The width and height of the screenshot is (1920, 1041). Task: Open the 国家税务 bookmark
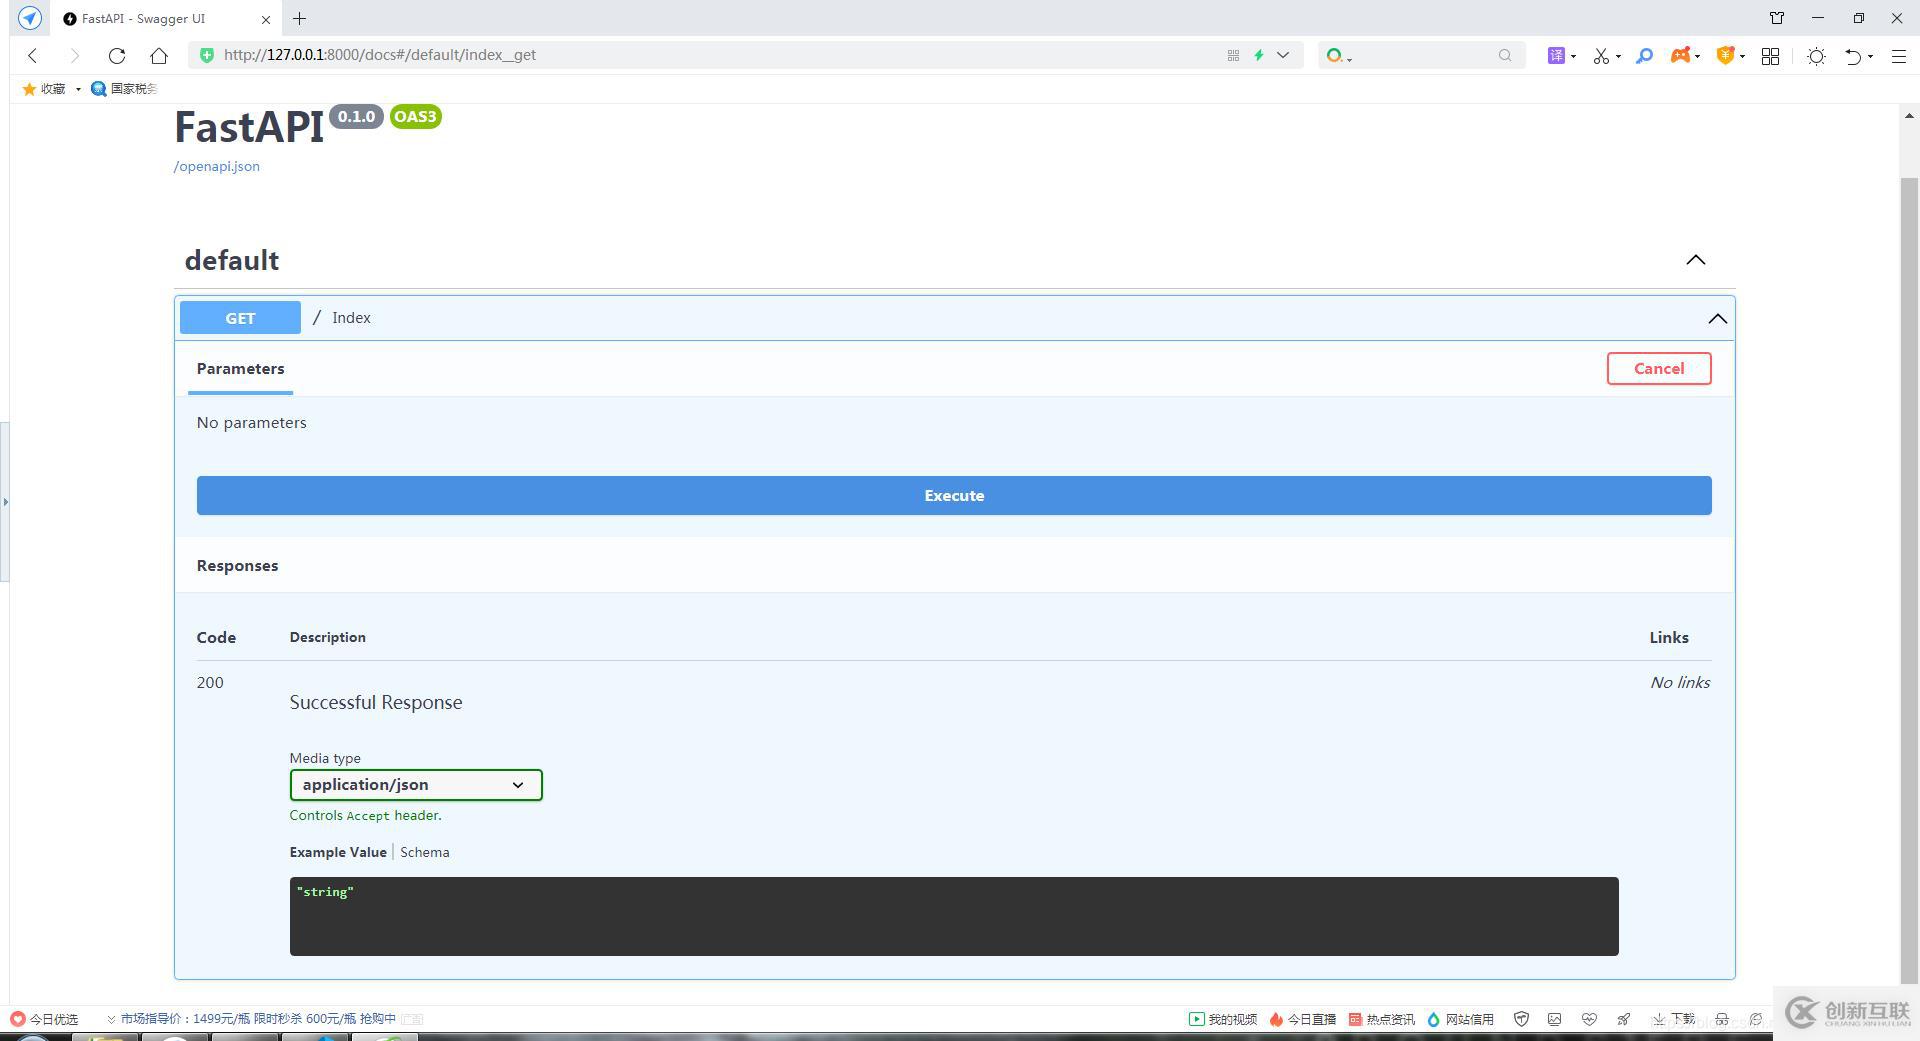pos(124,89)
